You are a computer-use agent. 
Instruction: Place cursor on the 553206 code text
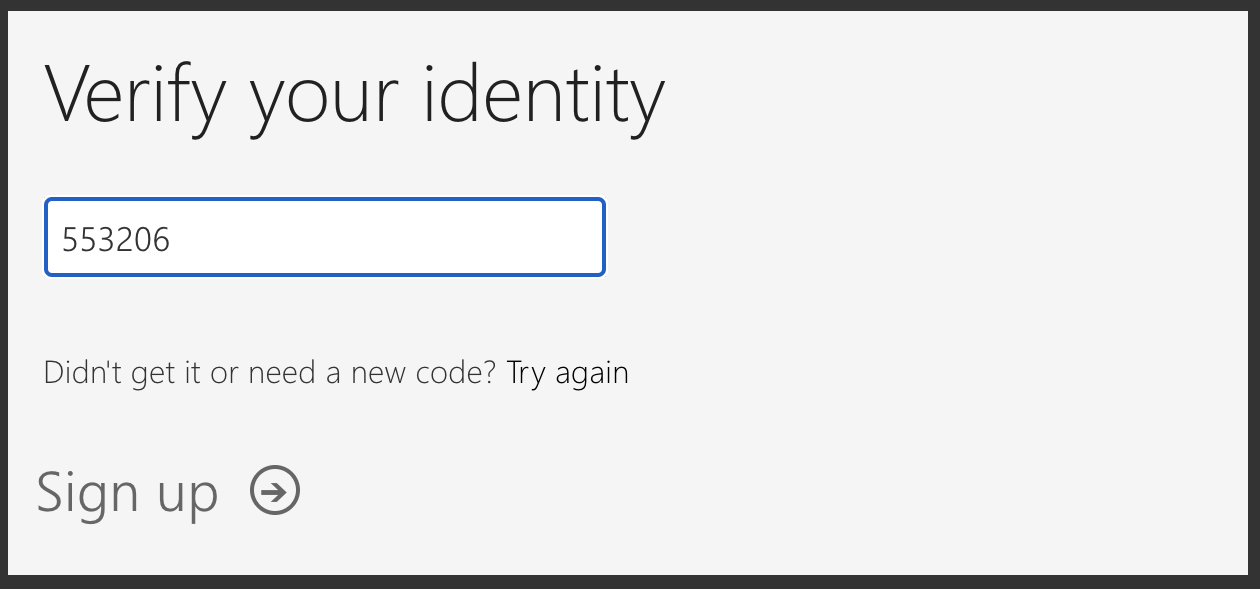[x=116, y=239]
